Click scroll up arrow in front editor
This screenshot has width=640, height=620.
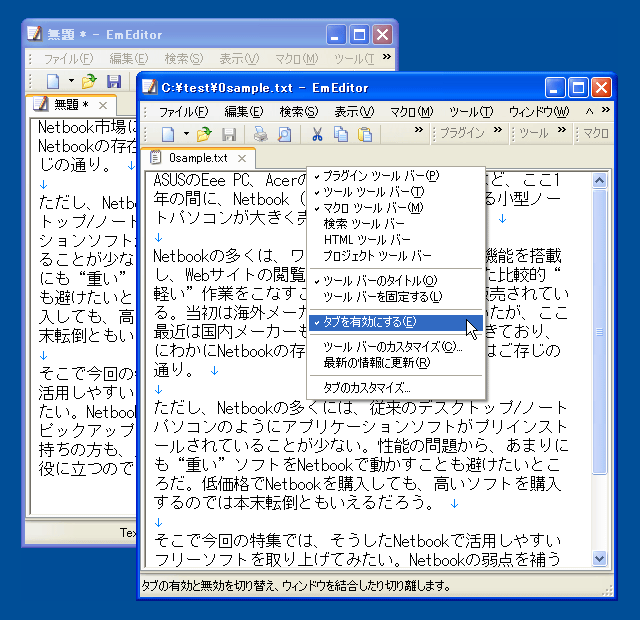pyautogui.click(x=599, y=180)
